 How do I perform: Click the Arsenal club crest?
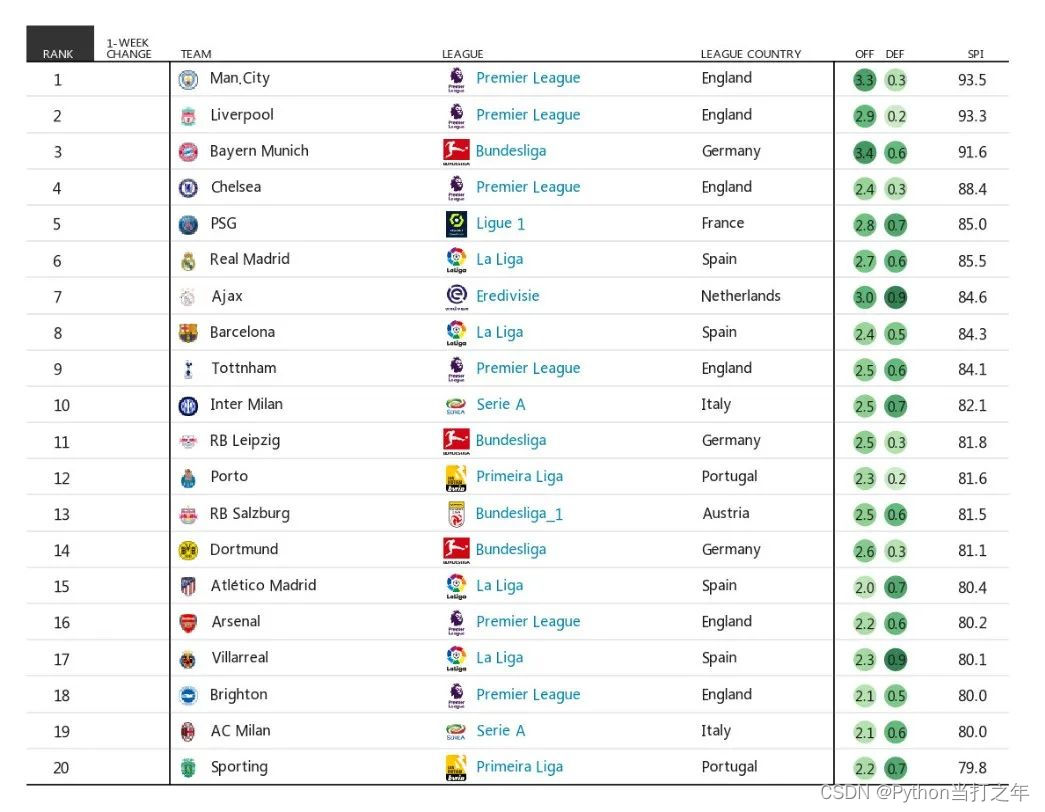[x=188, y=623]
